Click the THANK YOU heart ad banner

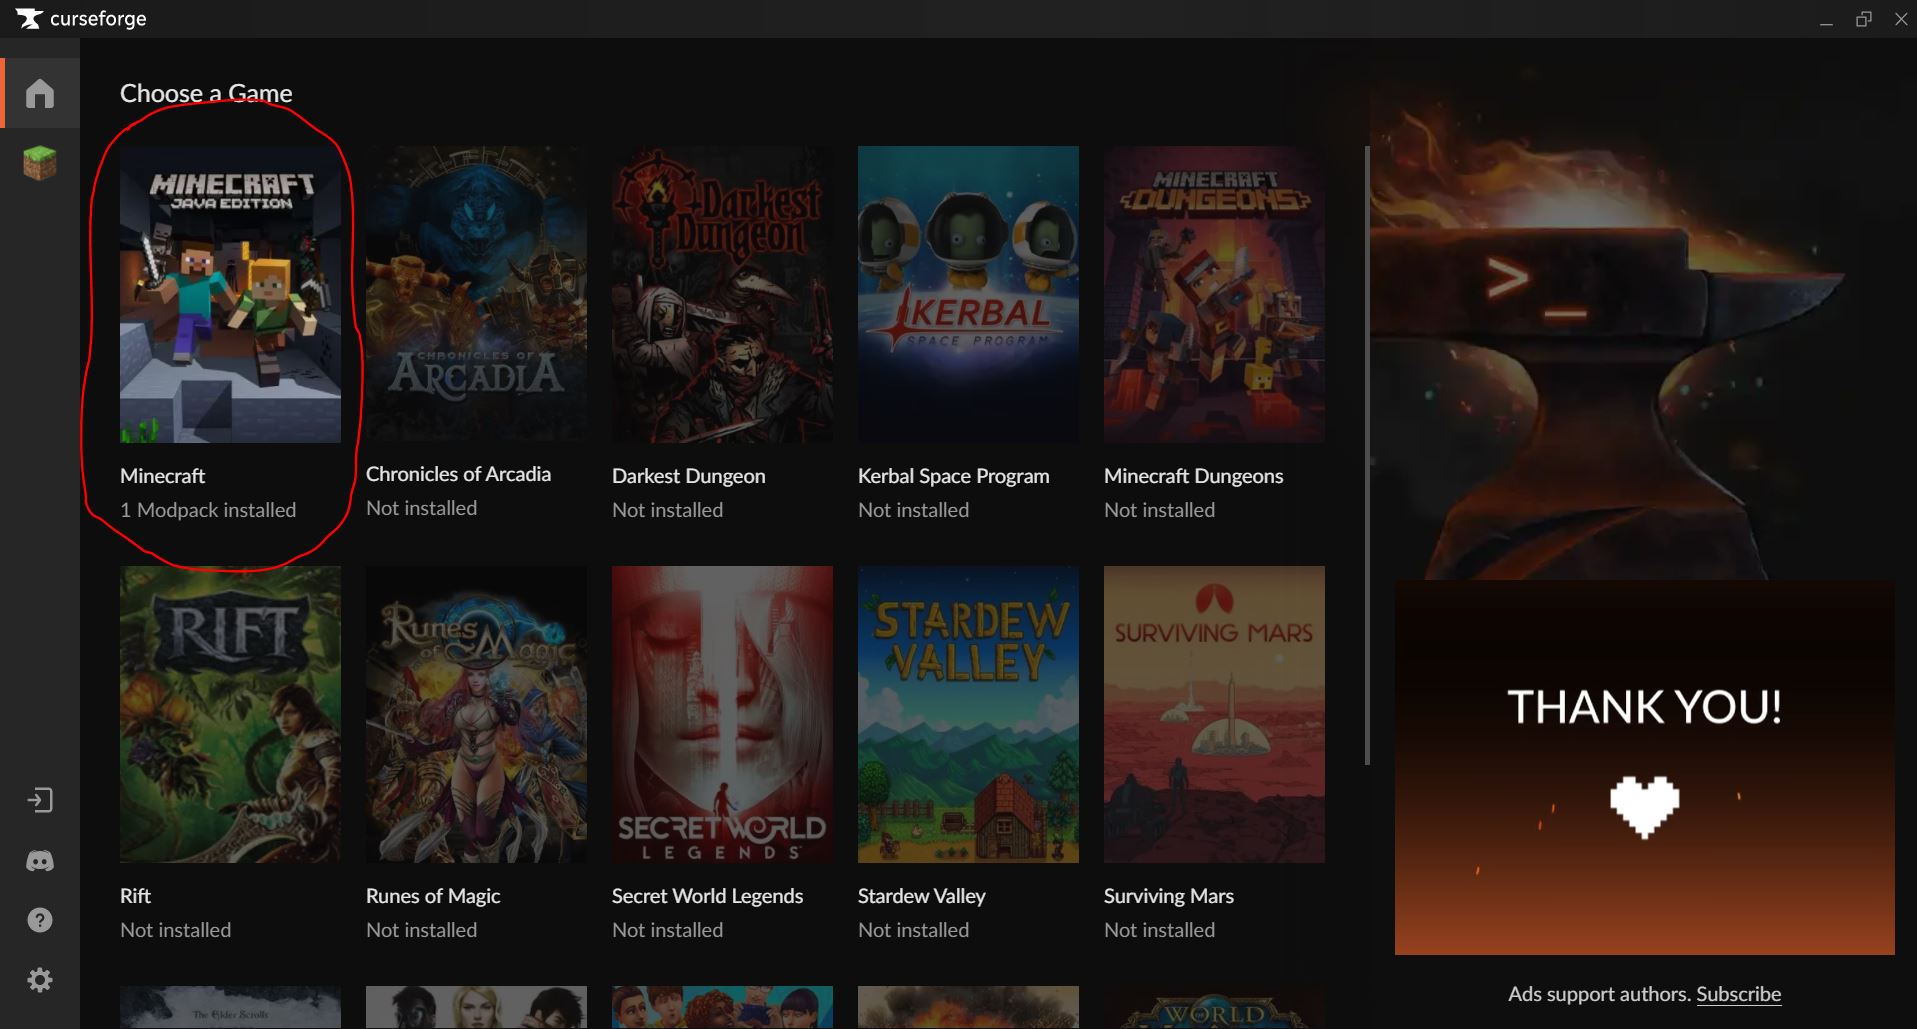1644,768
